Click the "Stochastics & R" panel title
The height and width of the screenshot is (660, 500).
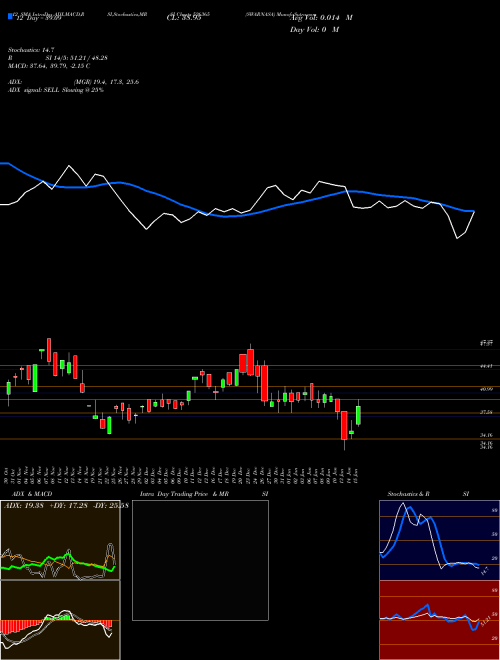click(408, 494)
